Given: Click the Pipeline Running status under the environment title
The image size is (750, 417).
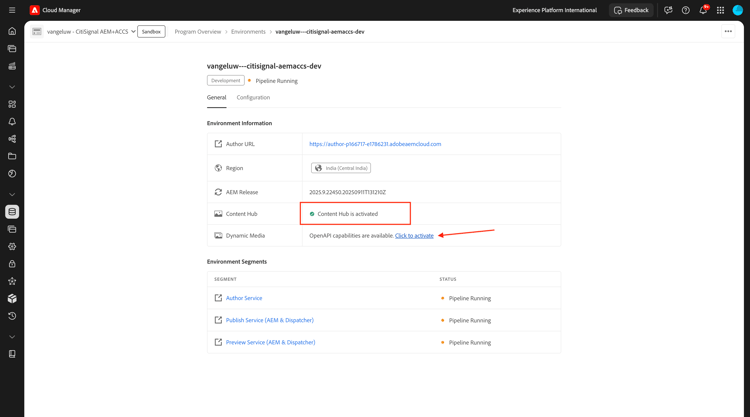Looking at the screenshot, I should 276,81.
